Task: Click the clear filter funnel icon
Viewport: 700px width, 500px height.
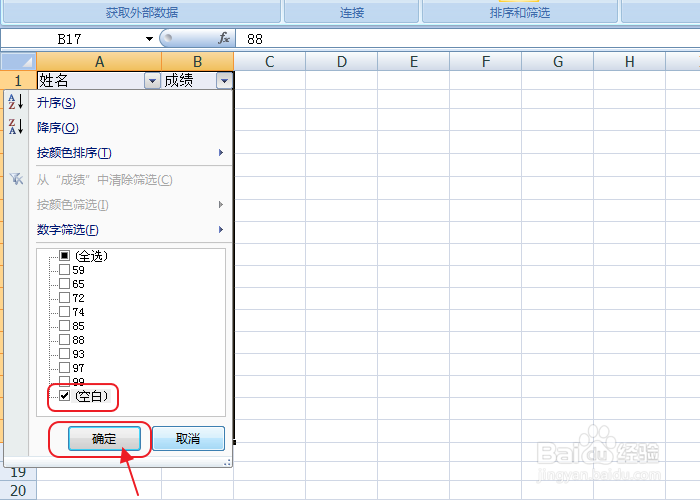Action: click(x=16, y=179)
